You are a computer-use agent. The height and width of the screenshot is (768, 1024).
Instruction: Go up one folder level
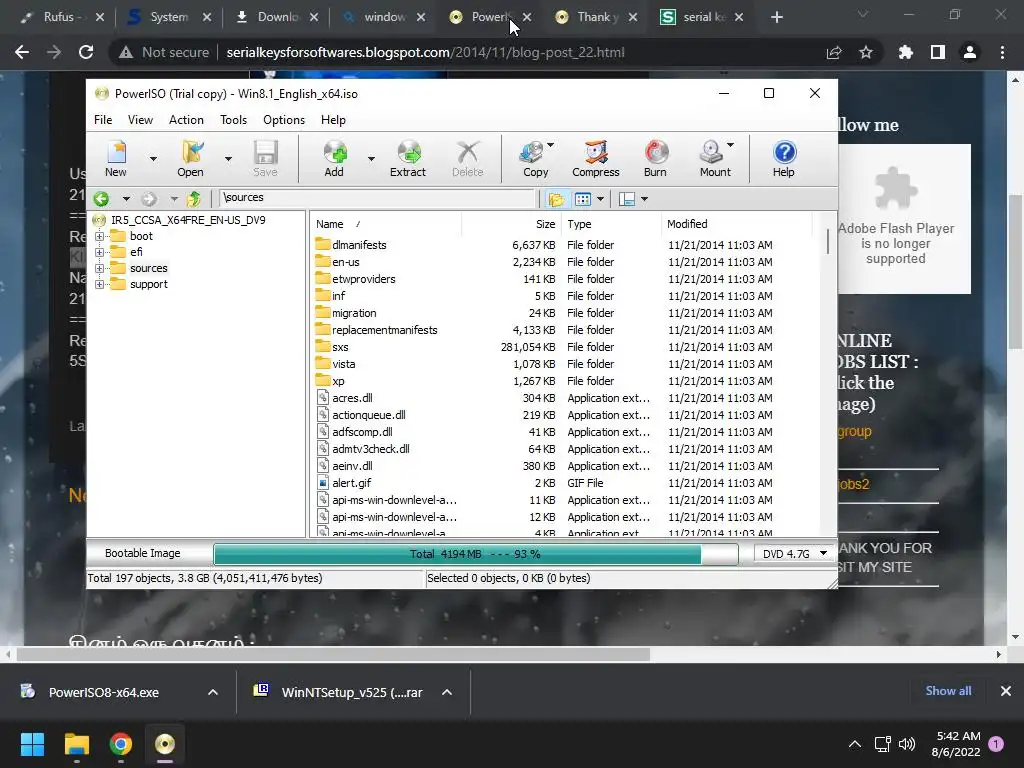(x=193, y=199)
